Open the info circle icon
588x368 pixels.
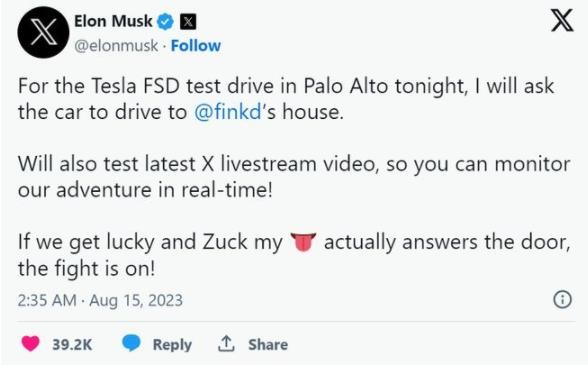pos(562,299)
